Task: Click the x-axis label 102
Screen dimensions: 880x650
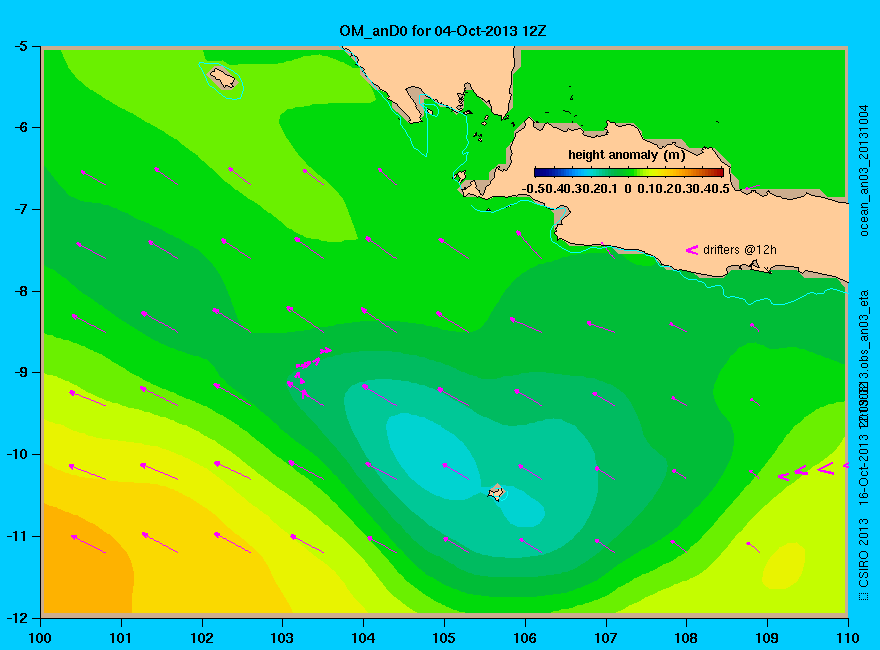Action: [201, 638]
